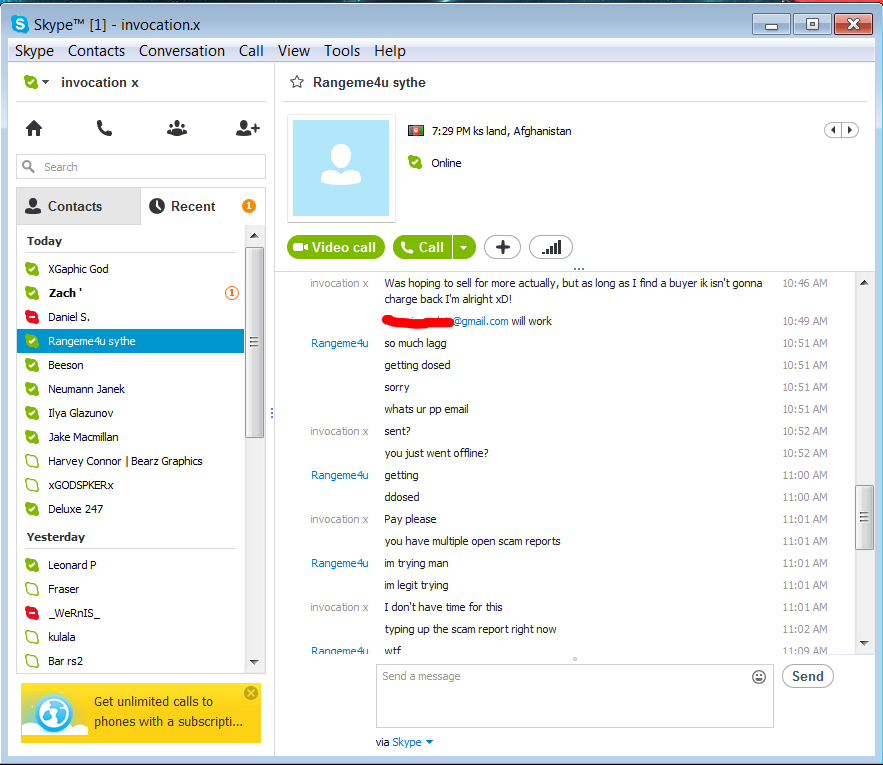Open the Call menu
883x765 pixels.
coord(251,51)
